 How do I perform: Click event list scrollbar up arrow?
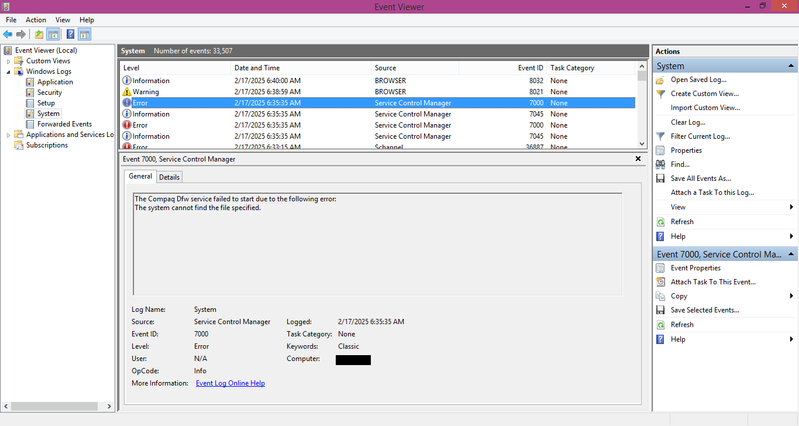[x=642, y=67]
